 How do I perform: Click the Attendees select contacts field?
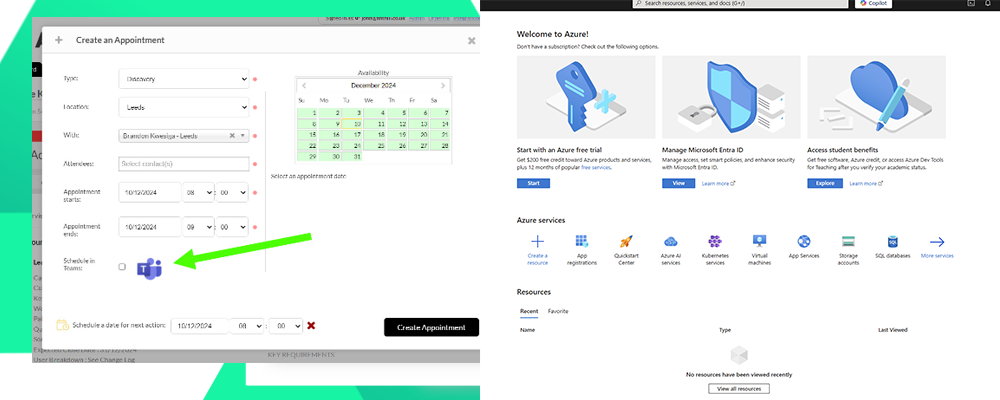pyautogui.click(x=183, y=164)
